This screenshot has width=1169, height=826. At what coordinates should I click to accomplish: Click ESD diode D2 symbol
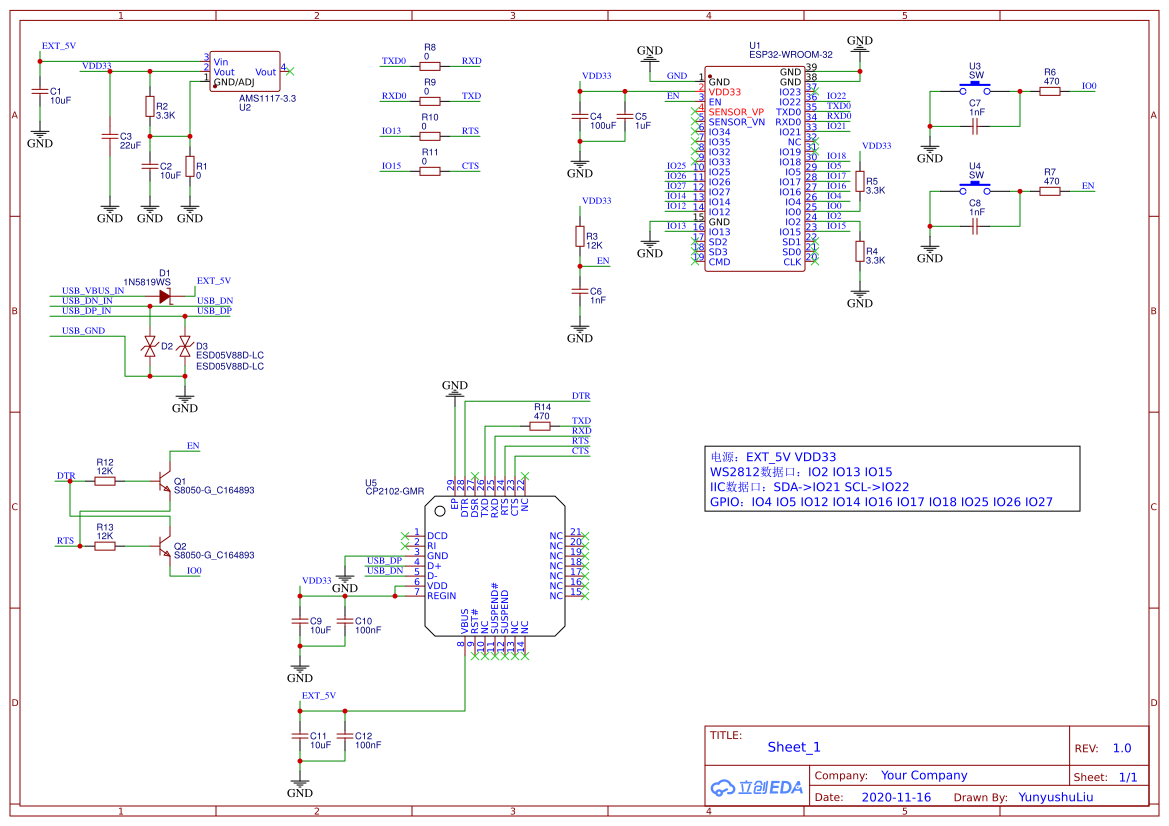(150, 346)
